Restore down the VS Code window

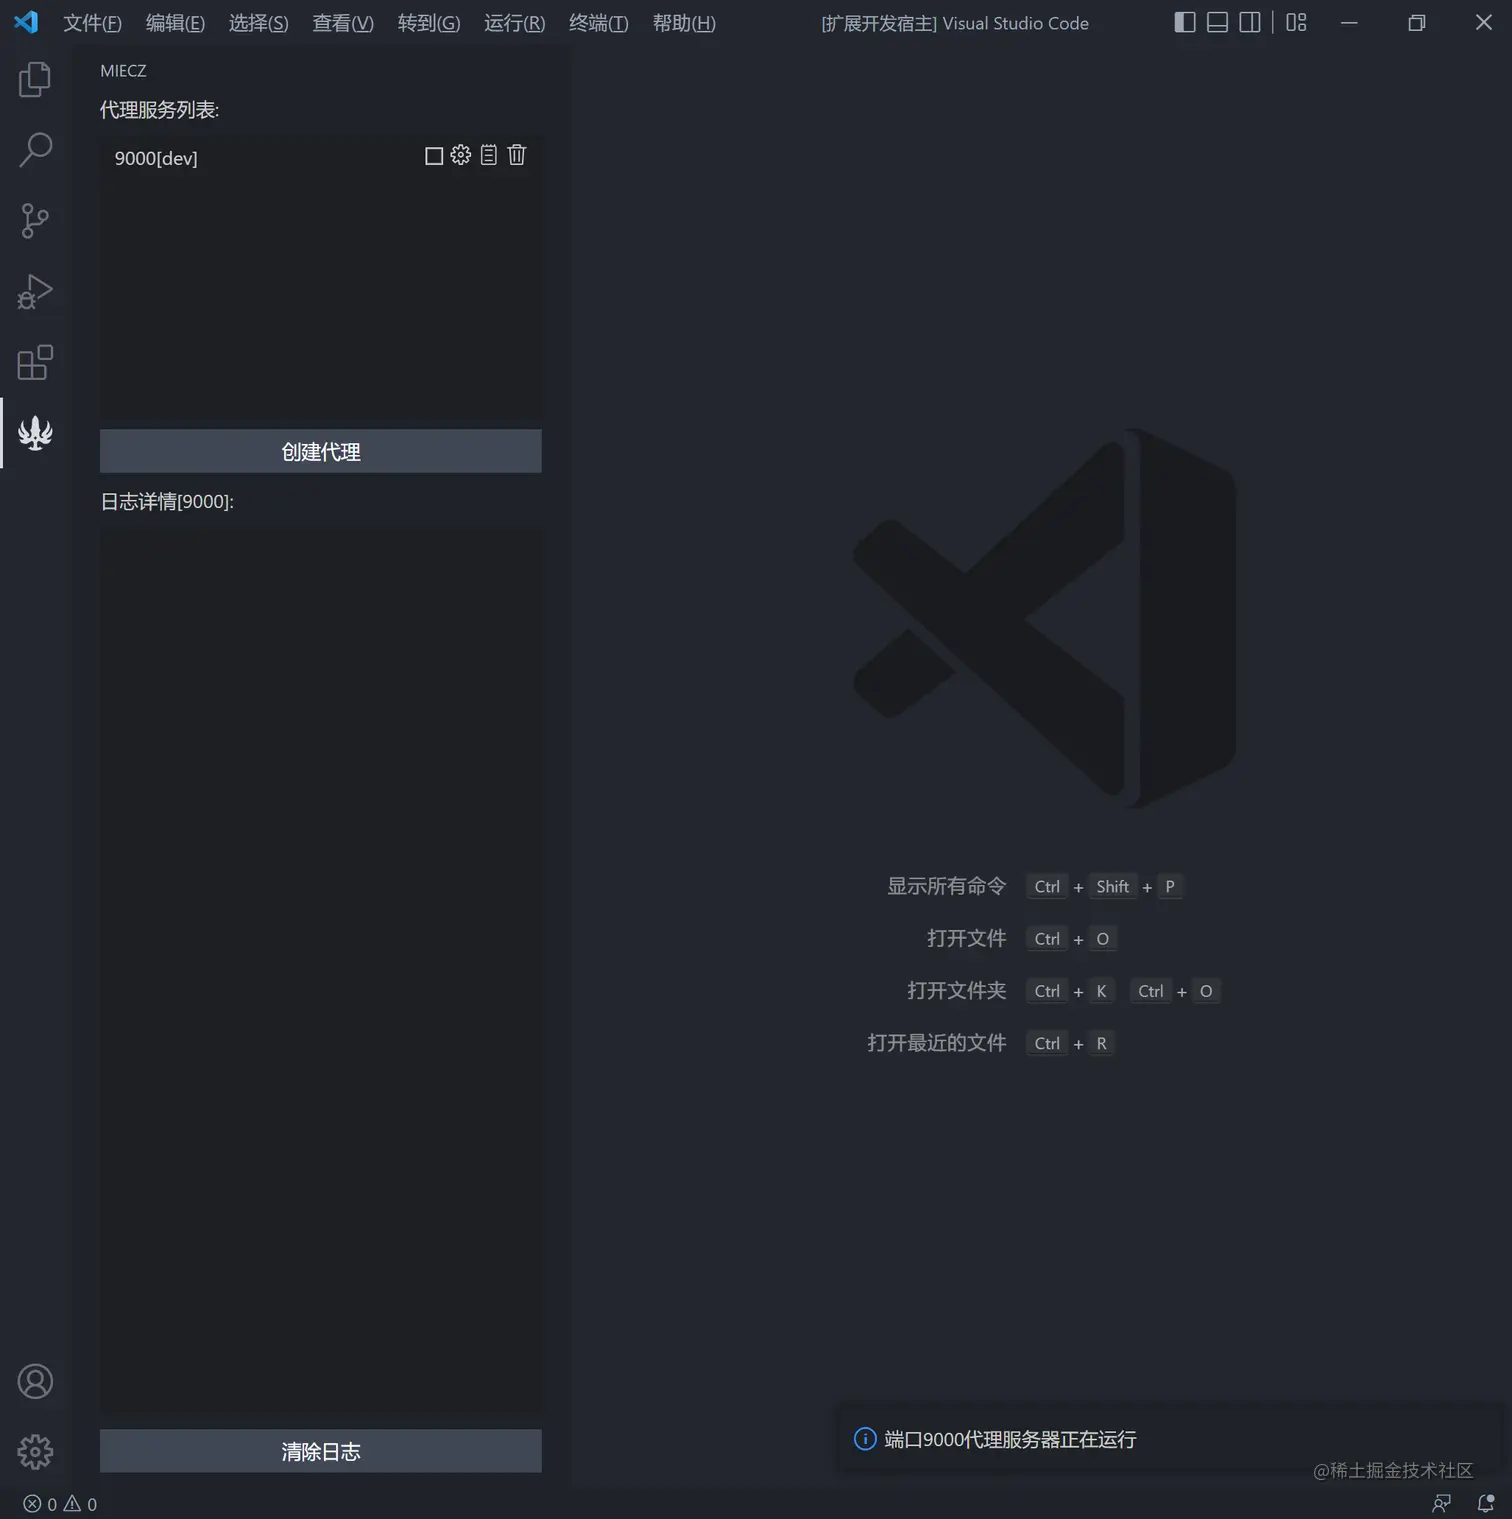coord(1416,22)
